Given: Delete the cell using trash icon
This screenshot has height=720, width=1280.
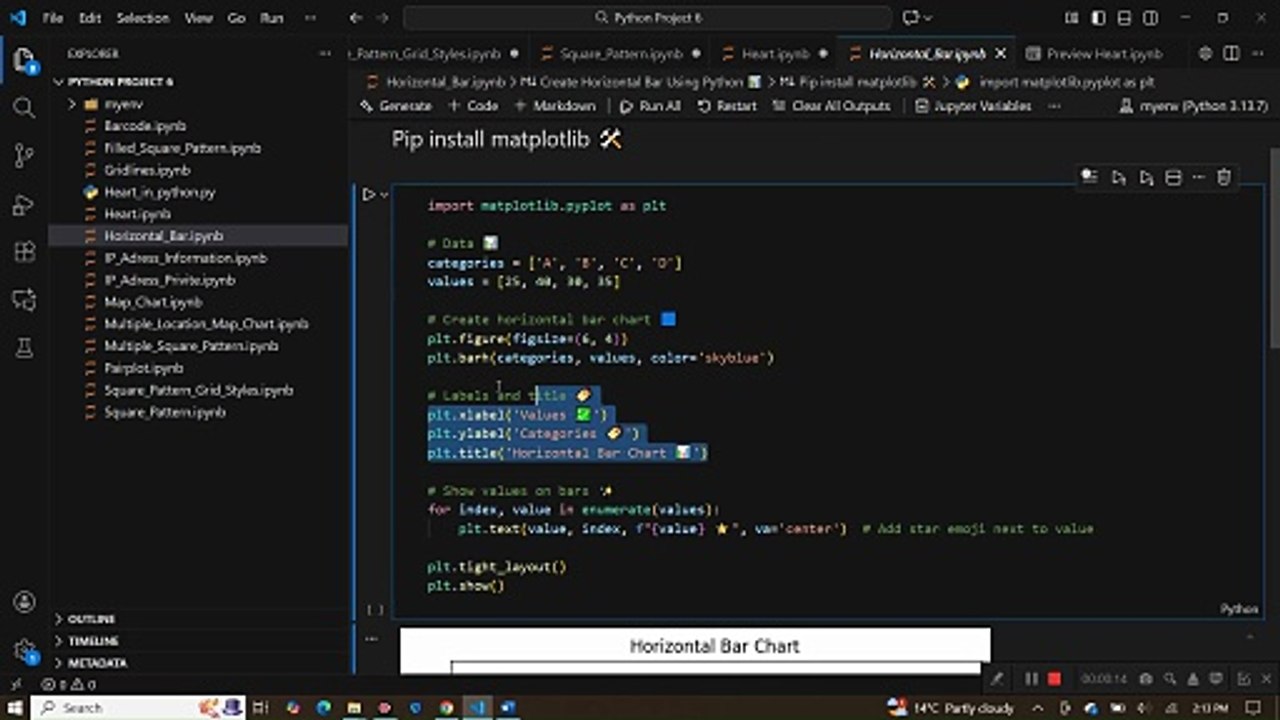Looking at the screenshot, I should point(1223,177).
